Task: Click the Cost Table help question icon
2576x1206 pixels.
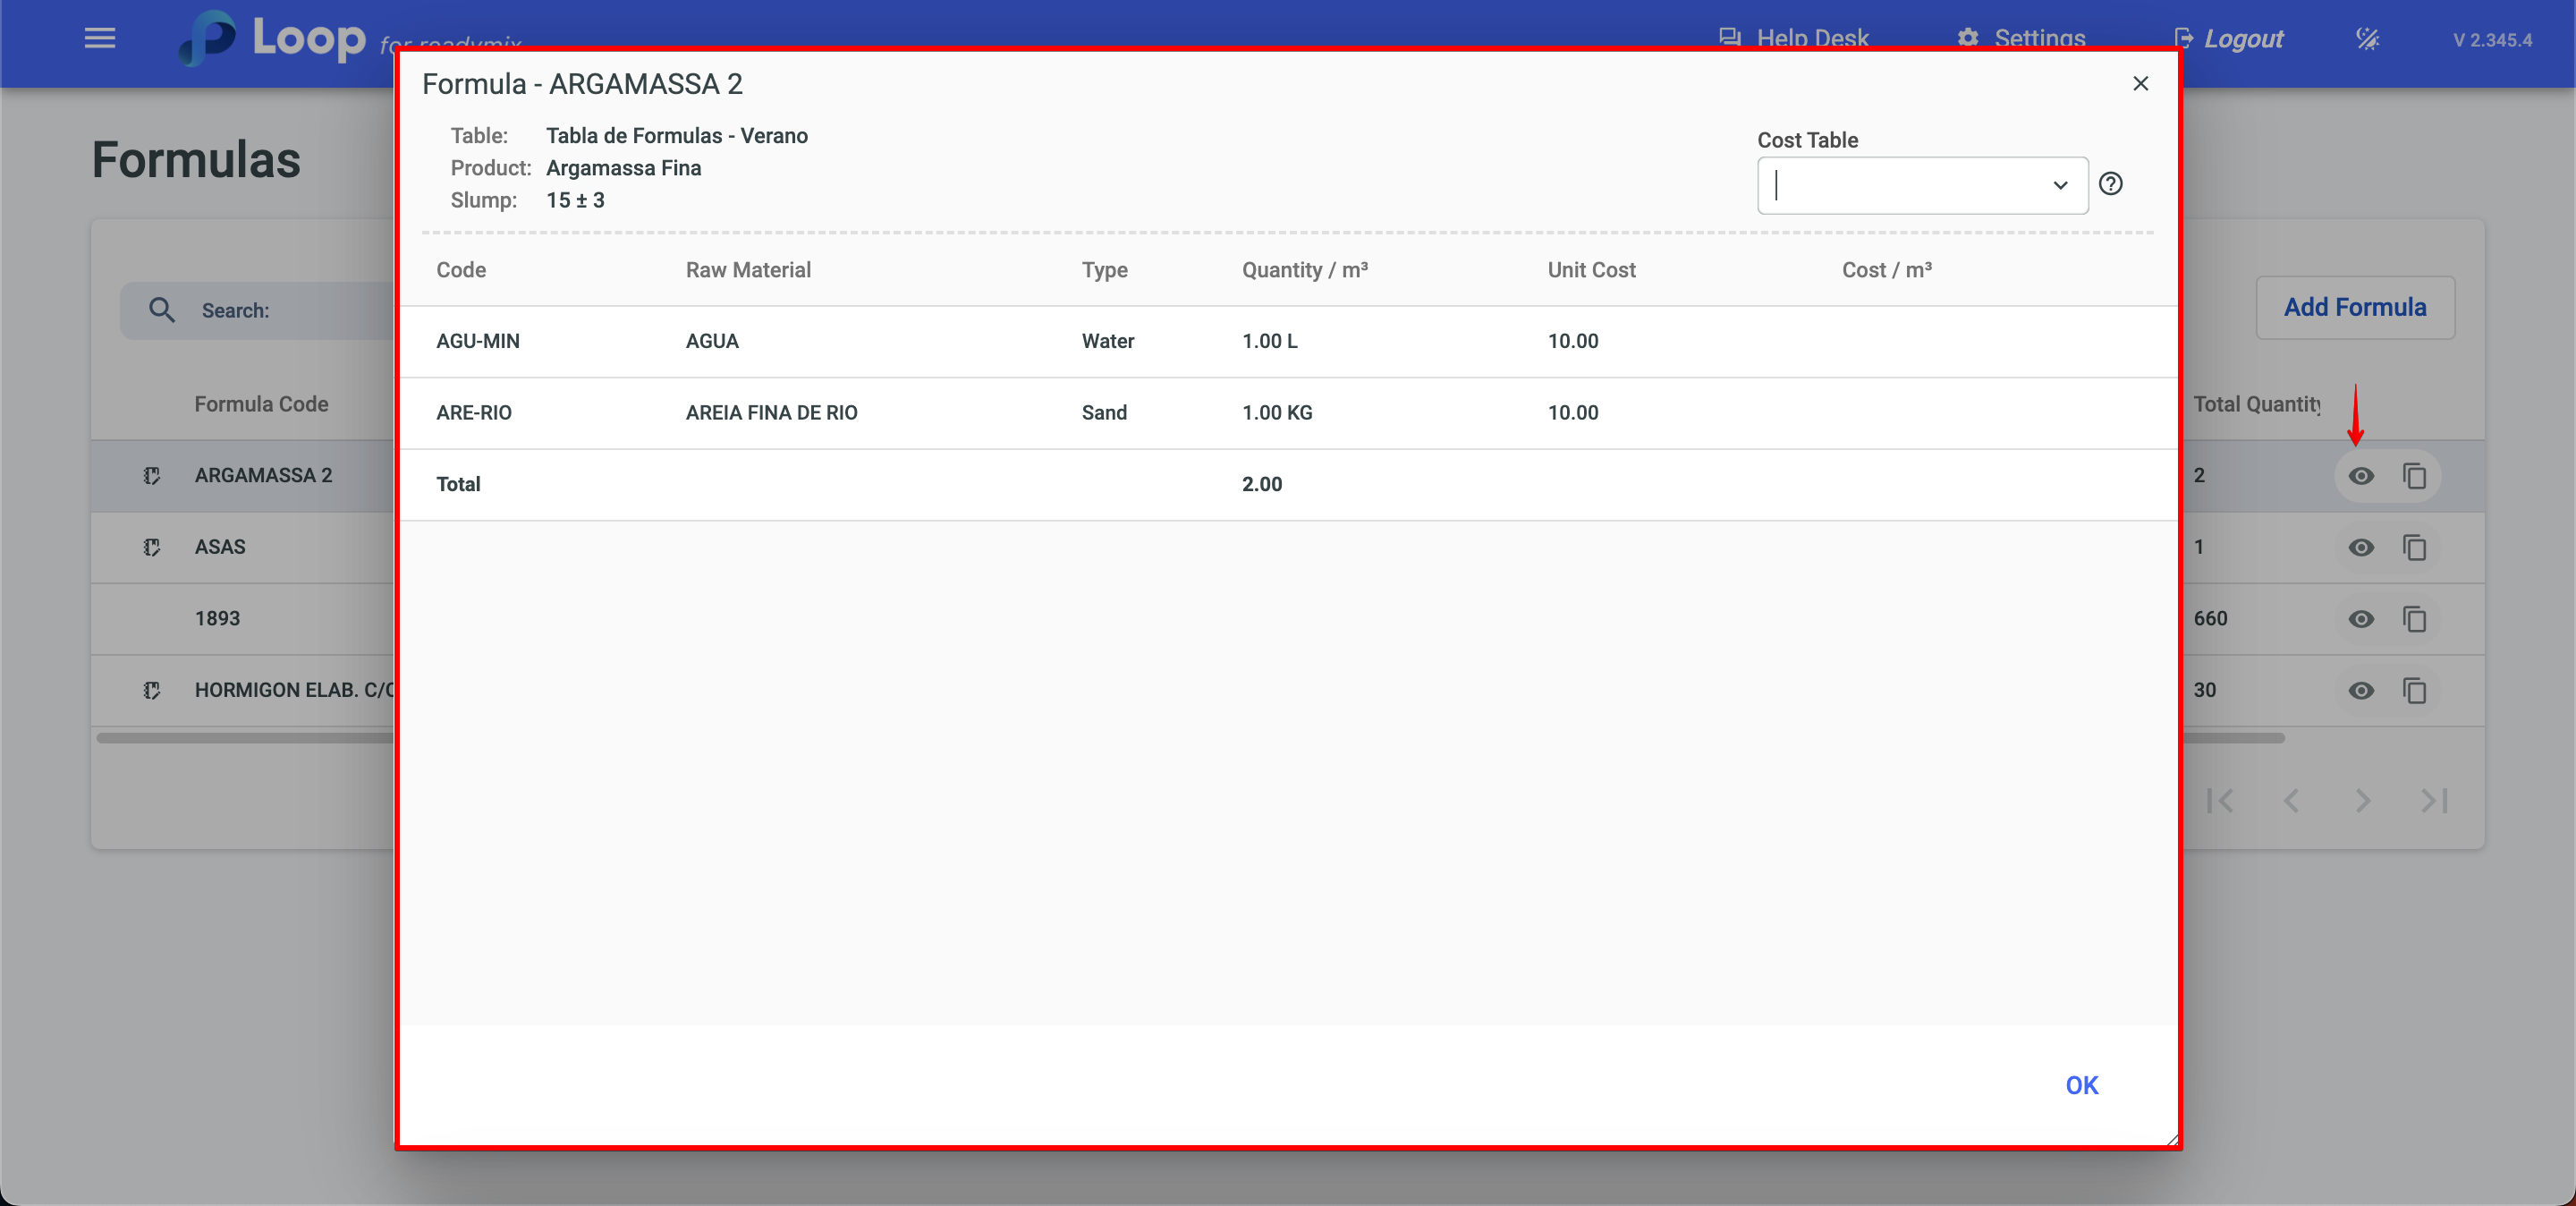Action: 2110,184
